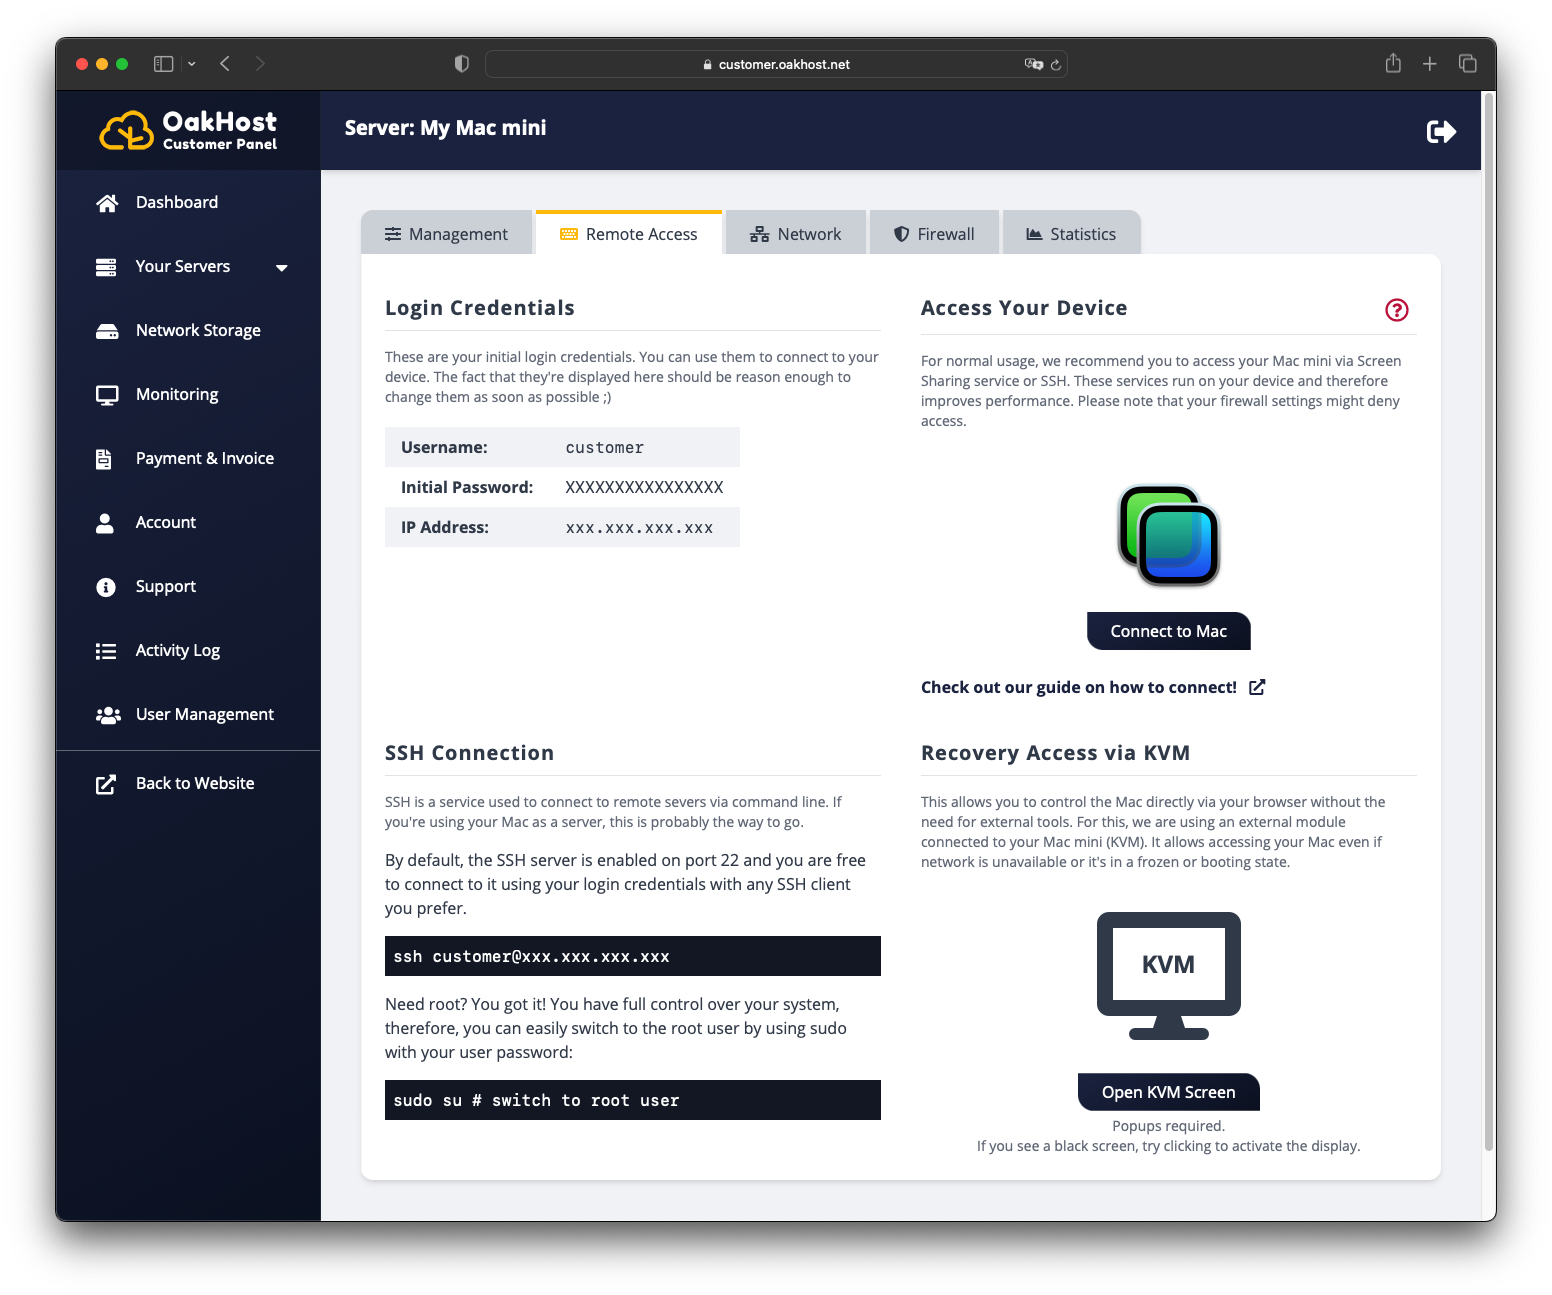Open the Dashboard page from the sidebar
The width and height of the screenshot is (1552, 1295).
pyautogui.click(x=176, y=202)
